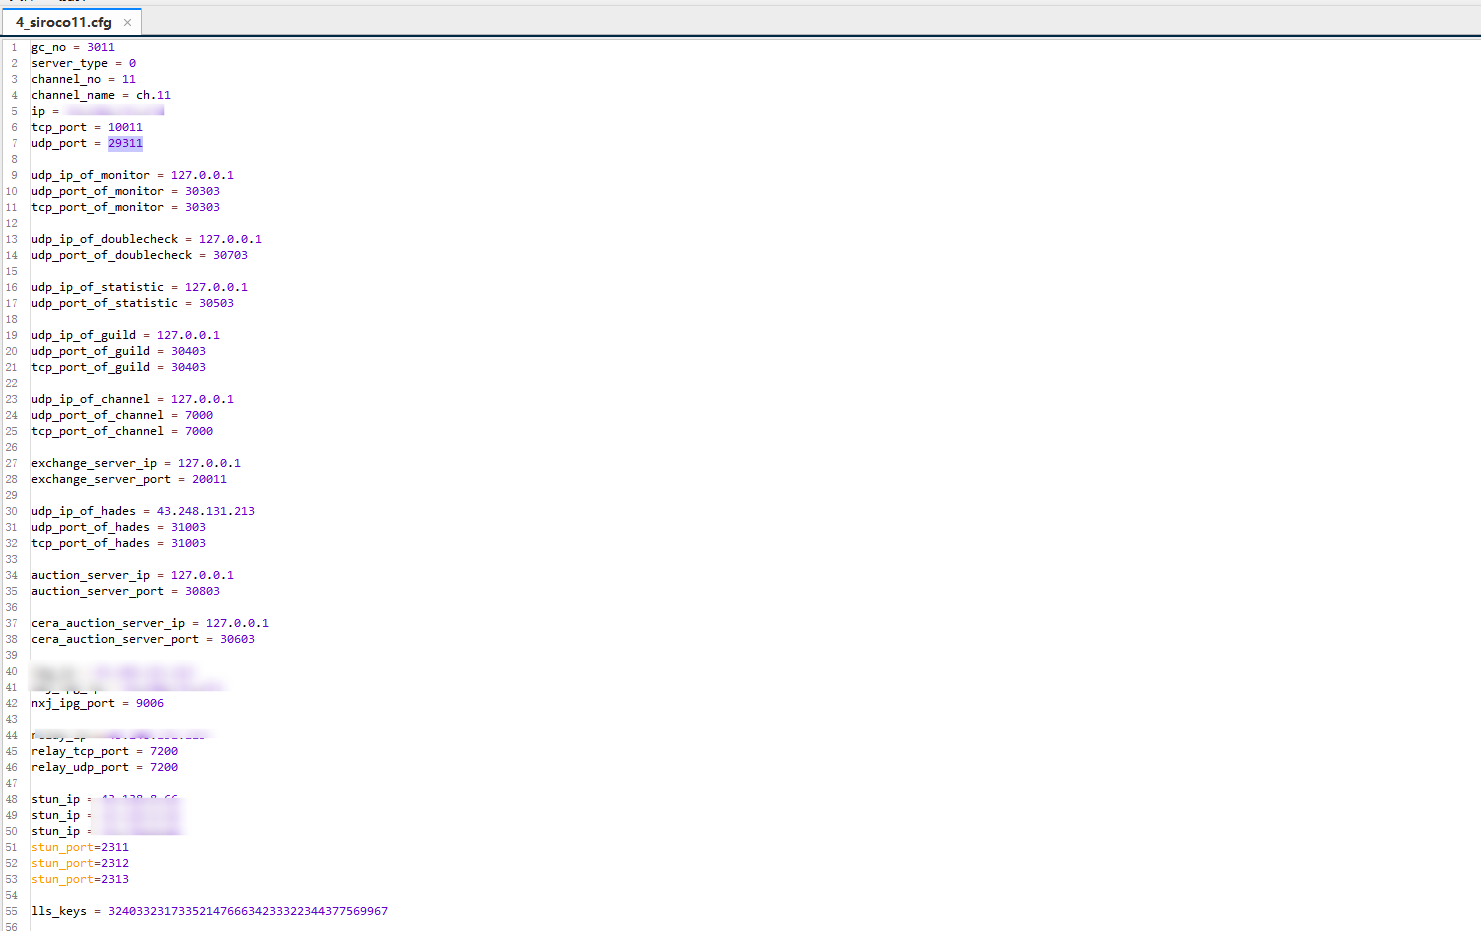Select the 4_siroco11.cfg file tab
This screenshot has height=931, width=1481.
click(64, 22)
